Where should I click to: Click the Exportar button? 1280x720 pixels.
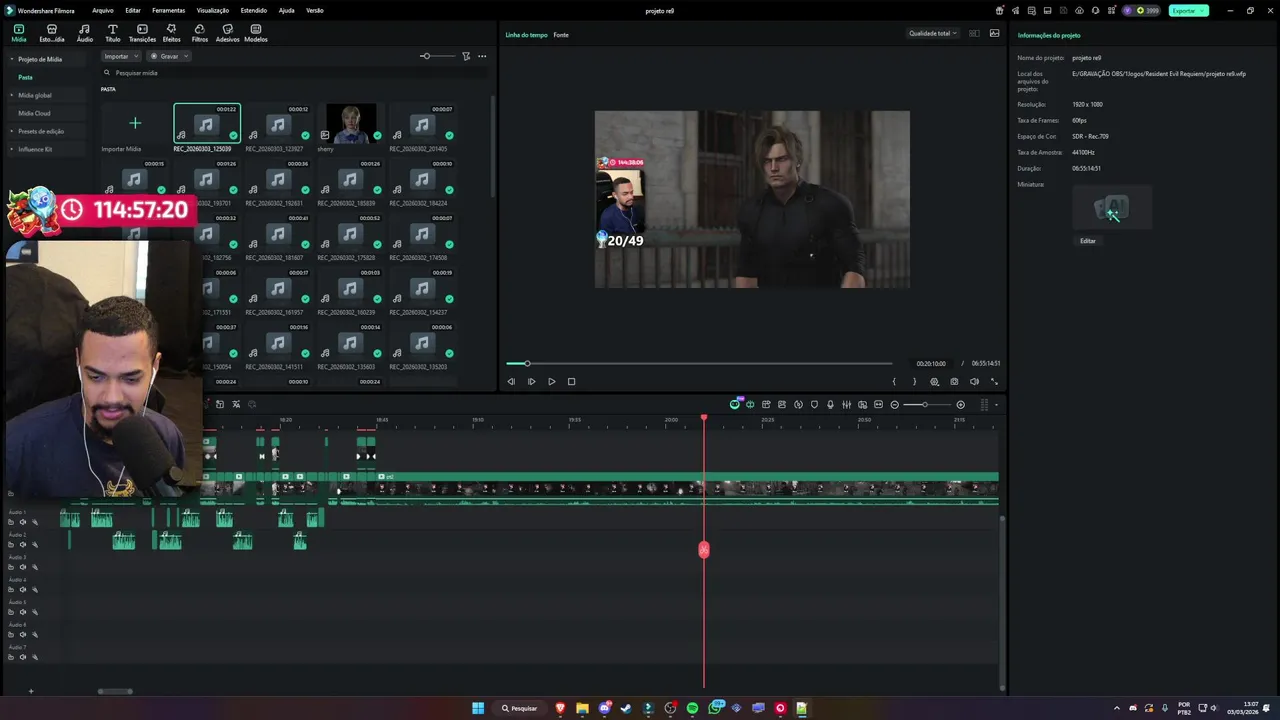1188,10
